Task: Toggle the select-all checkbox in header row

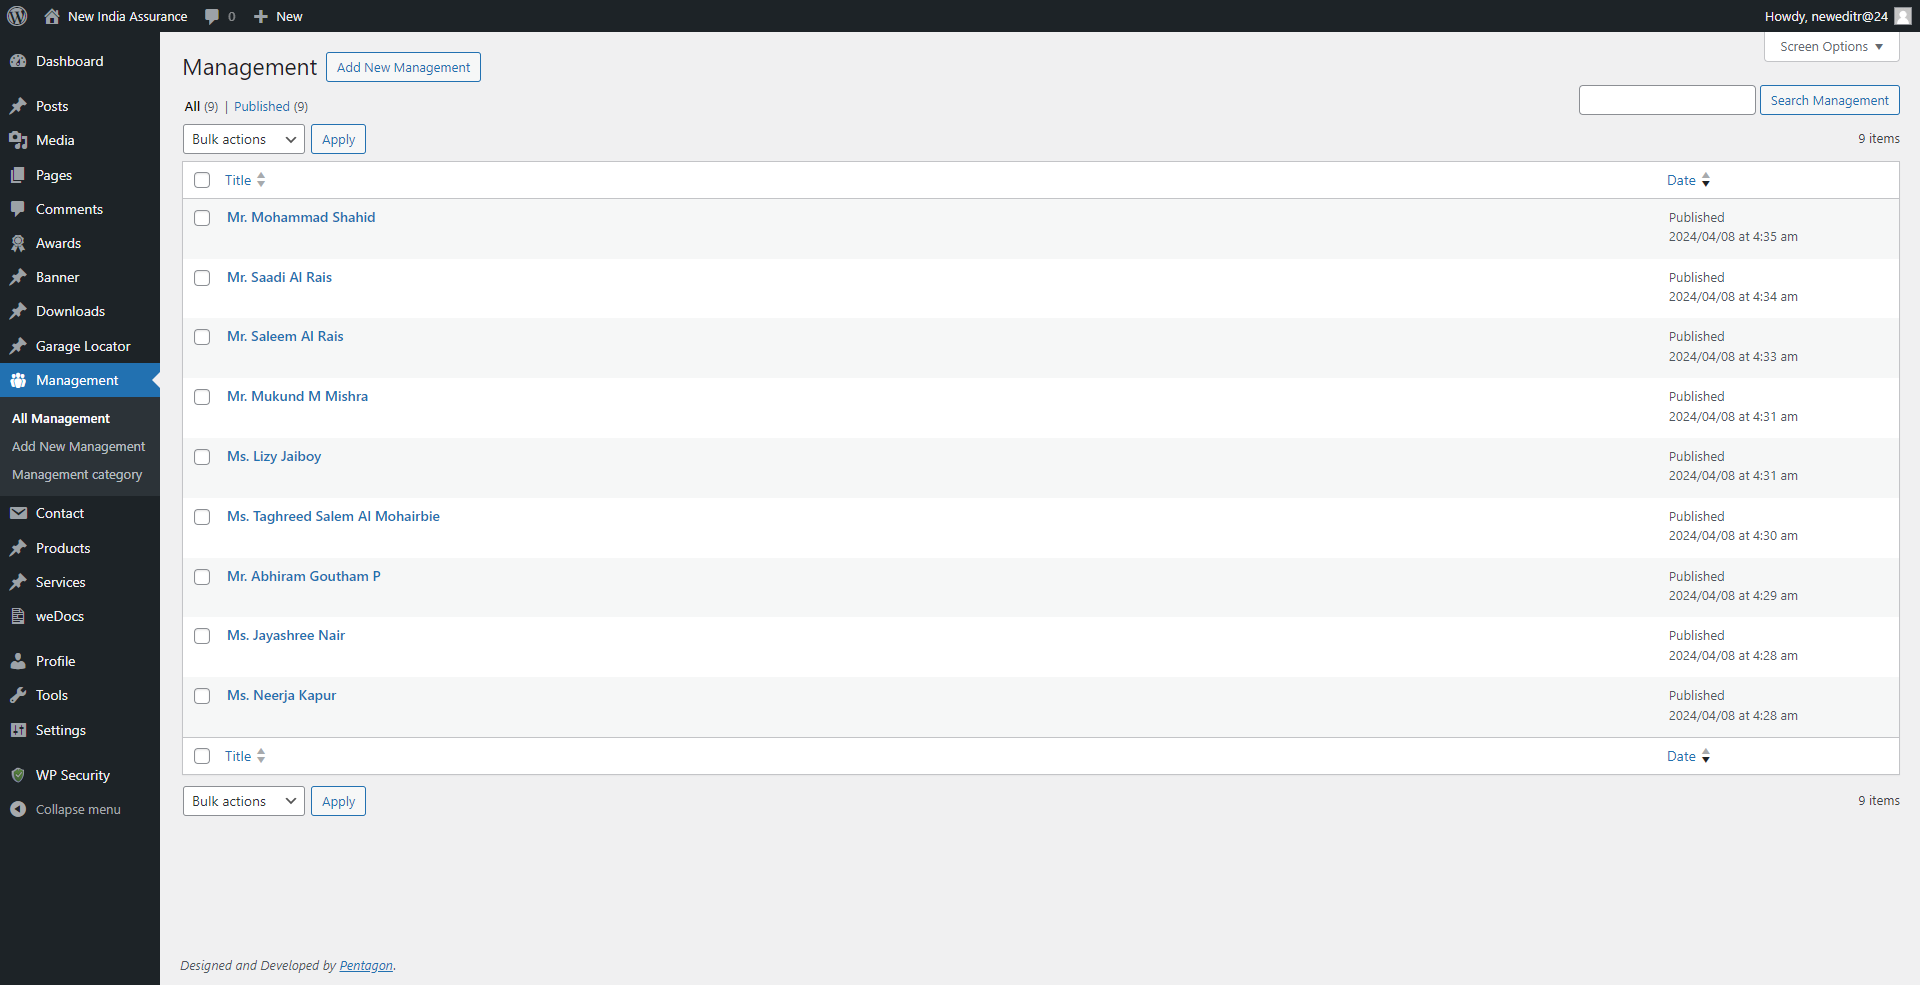Action: tap(202, 180)
